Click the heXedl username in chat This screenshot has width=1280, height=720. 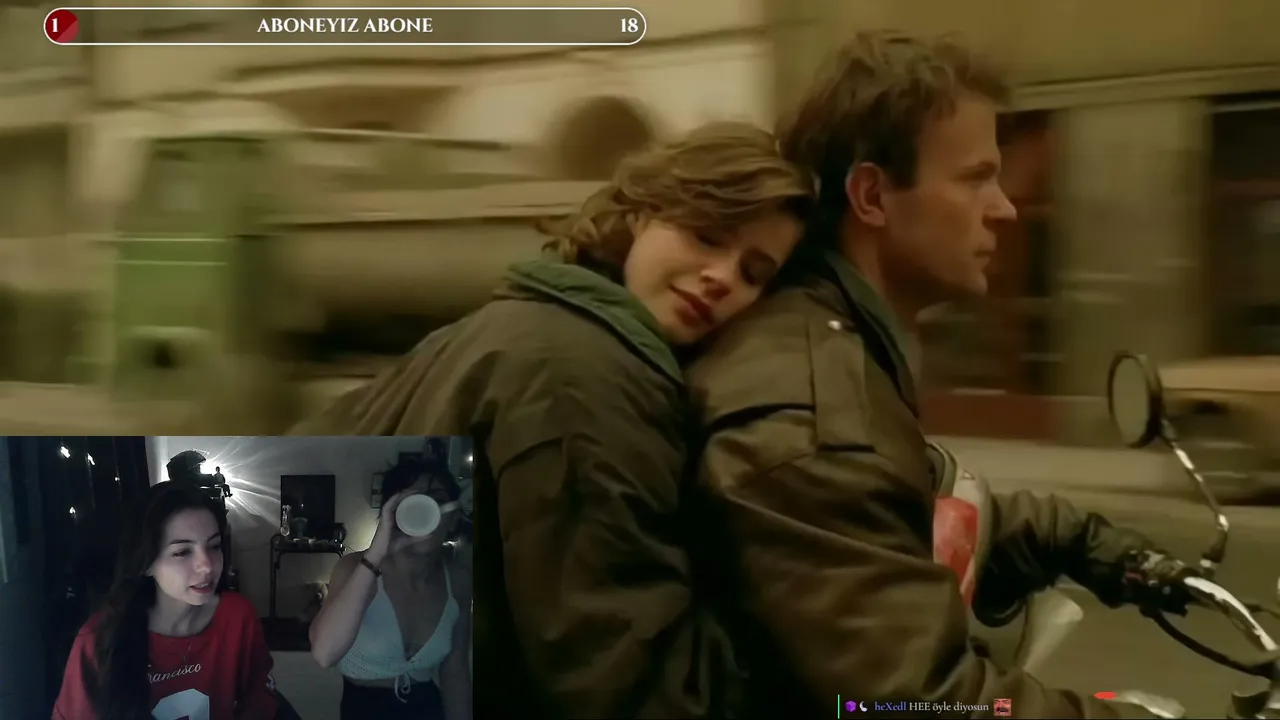pyautogui.click(x=890, y=707)
